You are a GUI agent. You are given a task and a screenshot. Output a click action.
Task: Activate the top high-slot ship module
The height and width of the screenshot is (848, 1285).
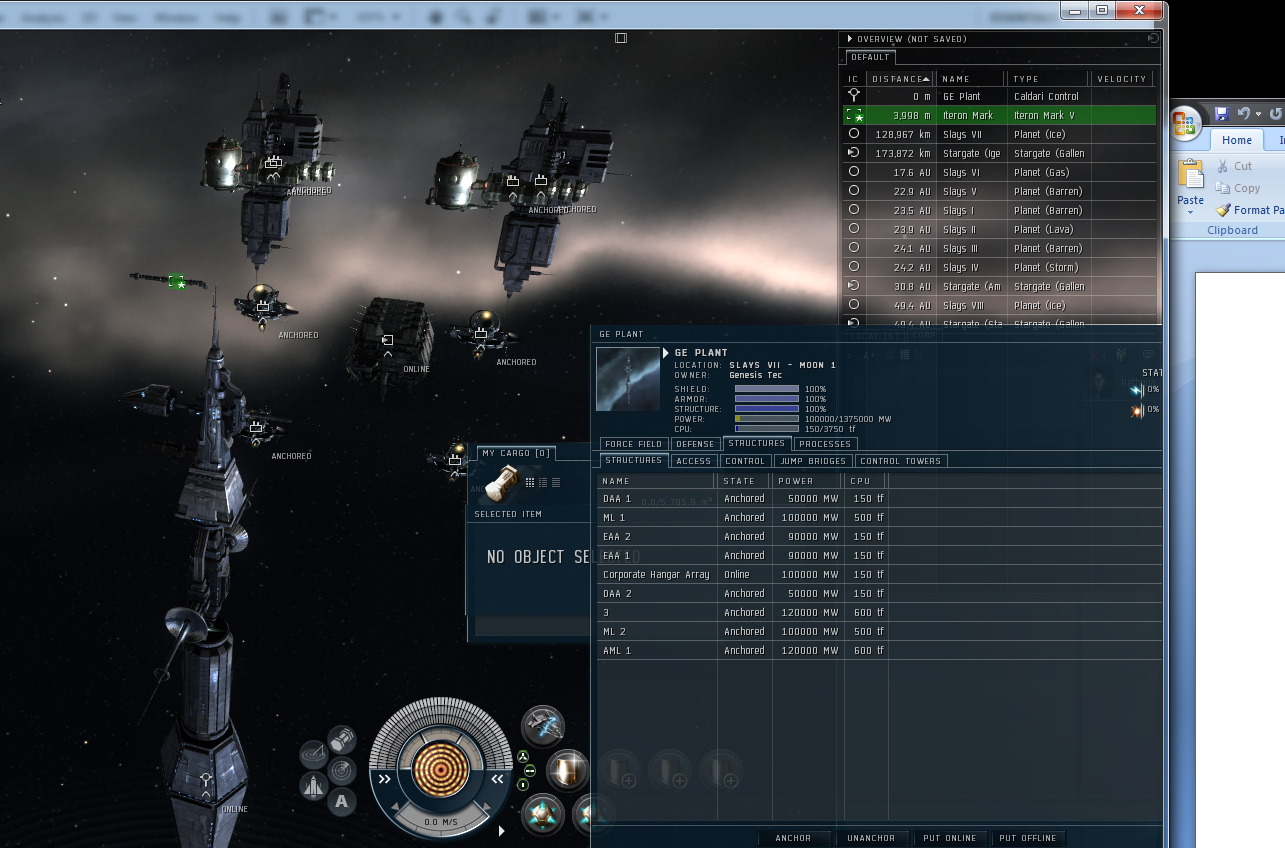pos(543,727)
